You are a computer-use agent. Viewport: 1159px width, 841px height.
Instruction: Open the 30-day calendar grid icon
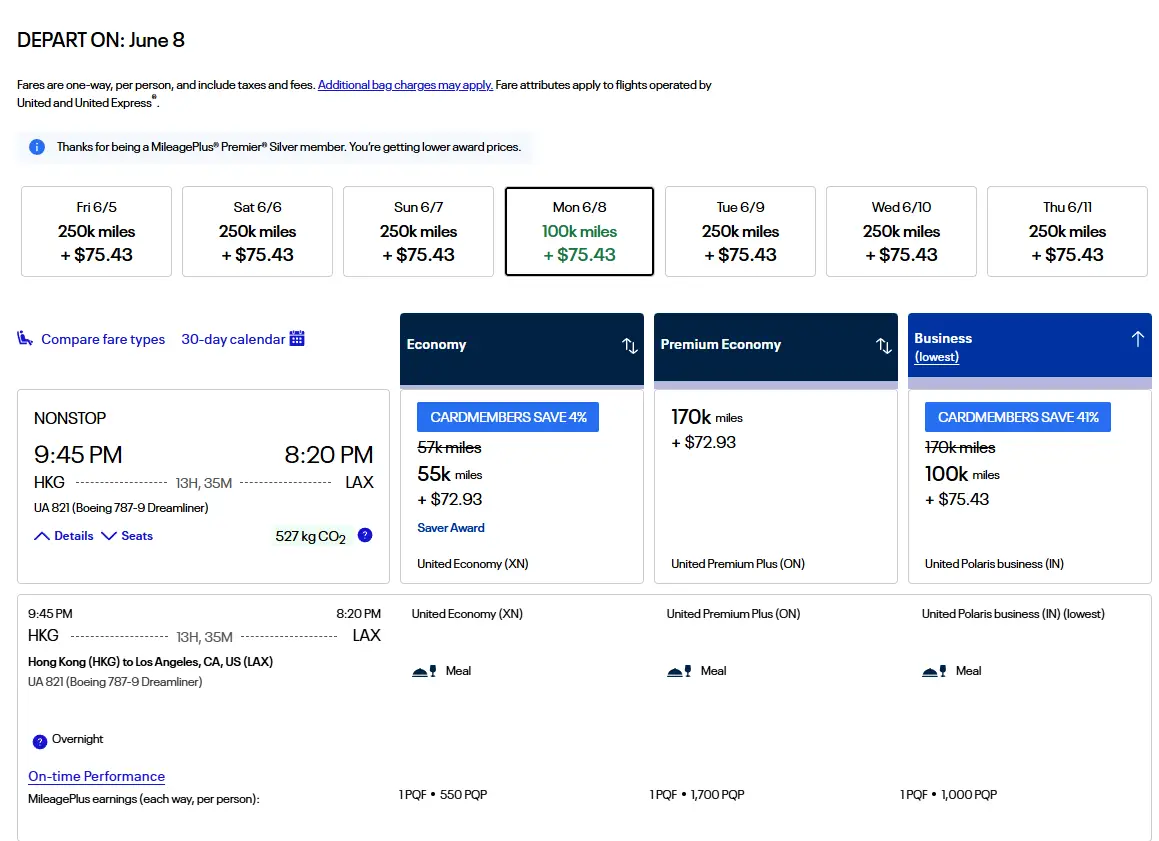coord(297,339)
